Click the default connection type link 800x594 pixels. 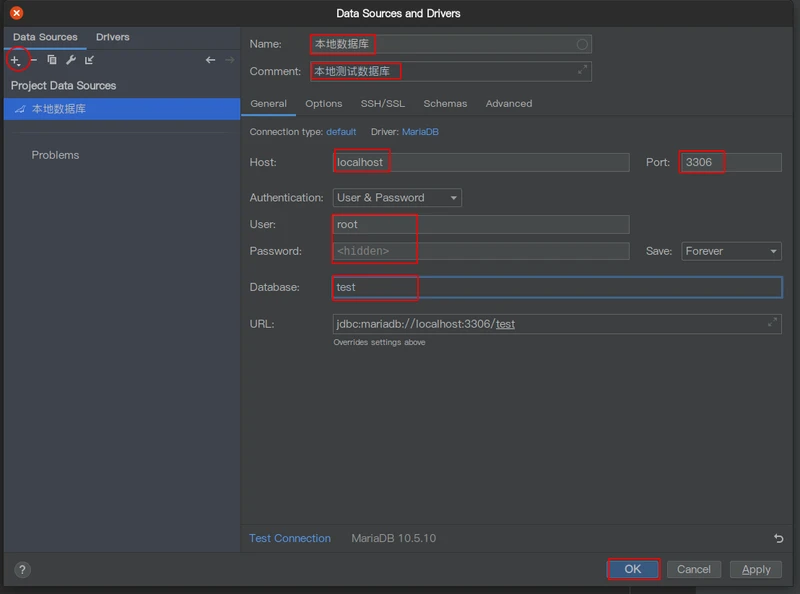[341, 132]
